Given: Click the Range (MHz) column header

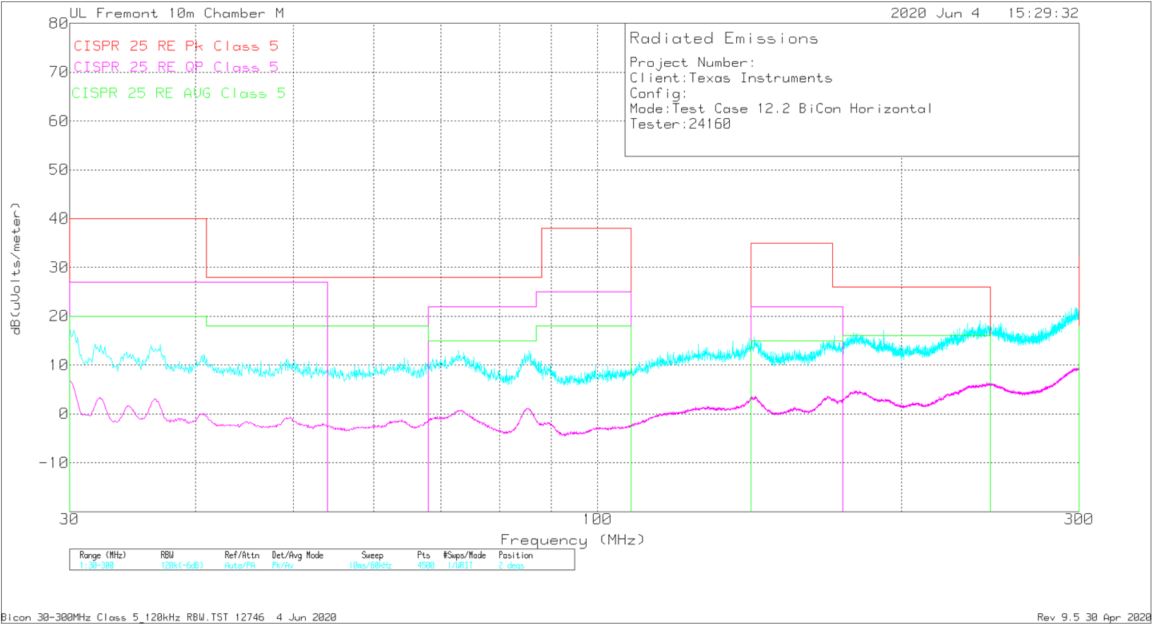Looking at the screenshot, I should 102,555.
